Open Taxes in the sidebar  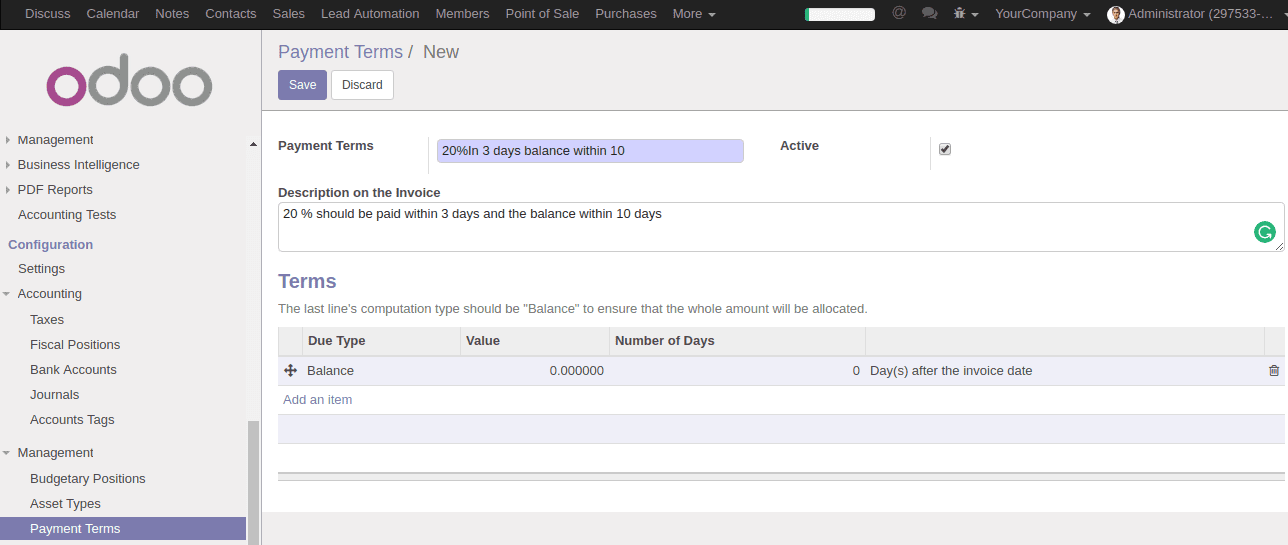[47, 320]
